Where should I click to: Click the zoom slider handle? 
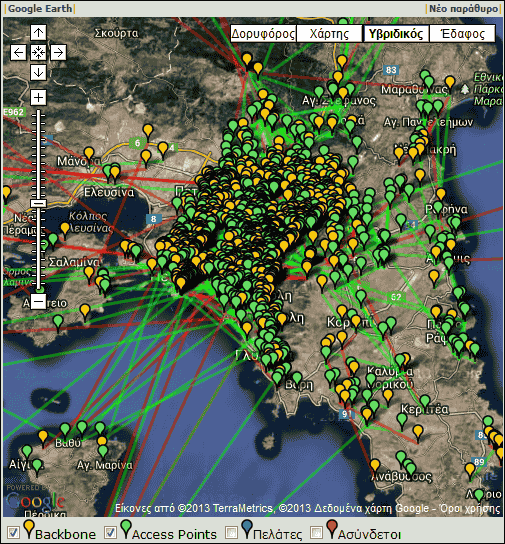click(x=38, y=203)
